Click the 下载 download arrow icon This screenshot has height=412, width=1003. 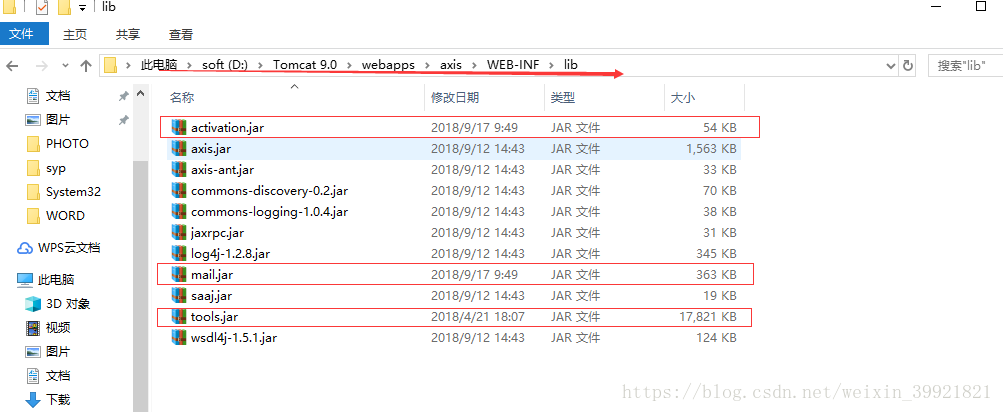[33, 400]
